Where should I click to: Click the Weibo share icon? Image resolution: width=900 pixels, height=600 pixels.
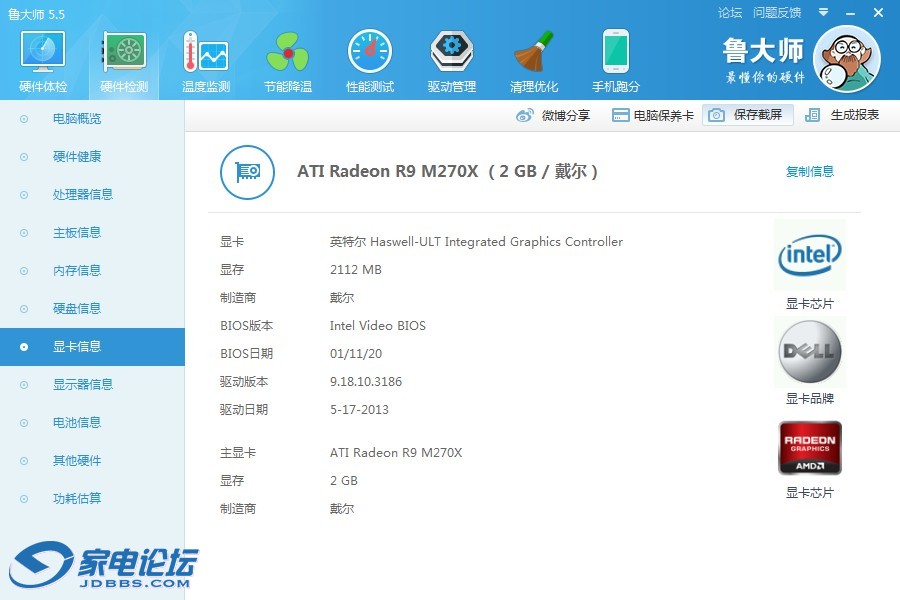point(525,115)
